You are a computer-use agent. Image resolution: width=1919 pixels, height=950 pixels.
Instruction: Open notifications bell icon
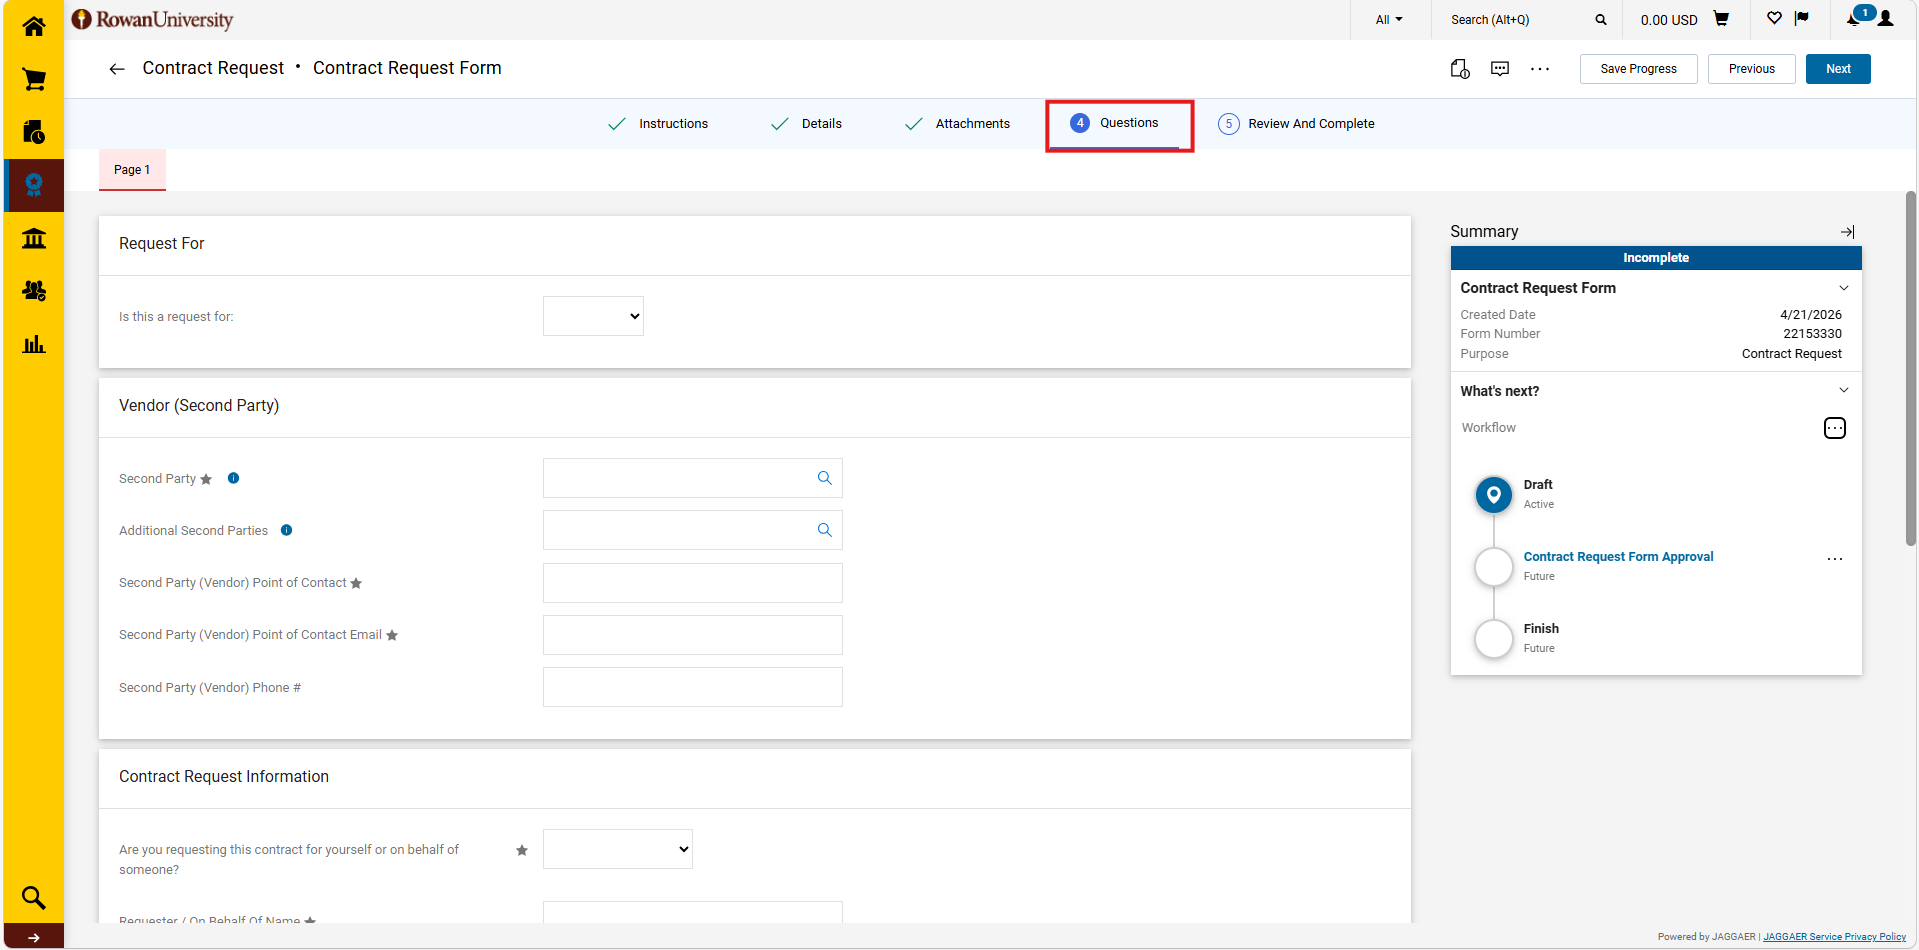tap(1853, 19)
